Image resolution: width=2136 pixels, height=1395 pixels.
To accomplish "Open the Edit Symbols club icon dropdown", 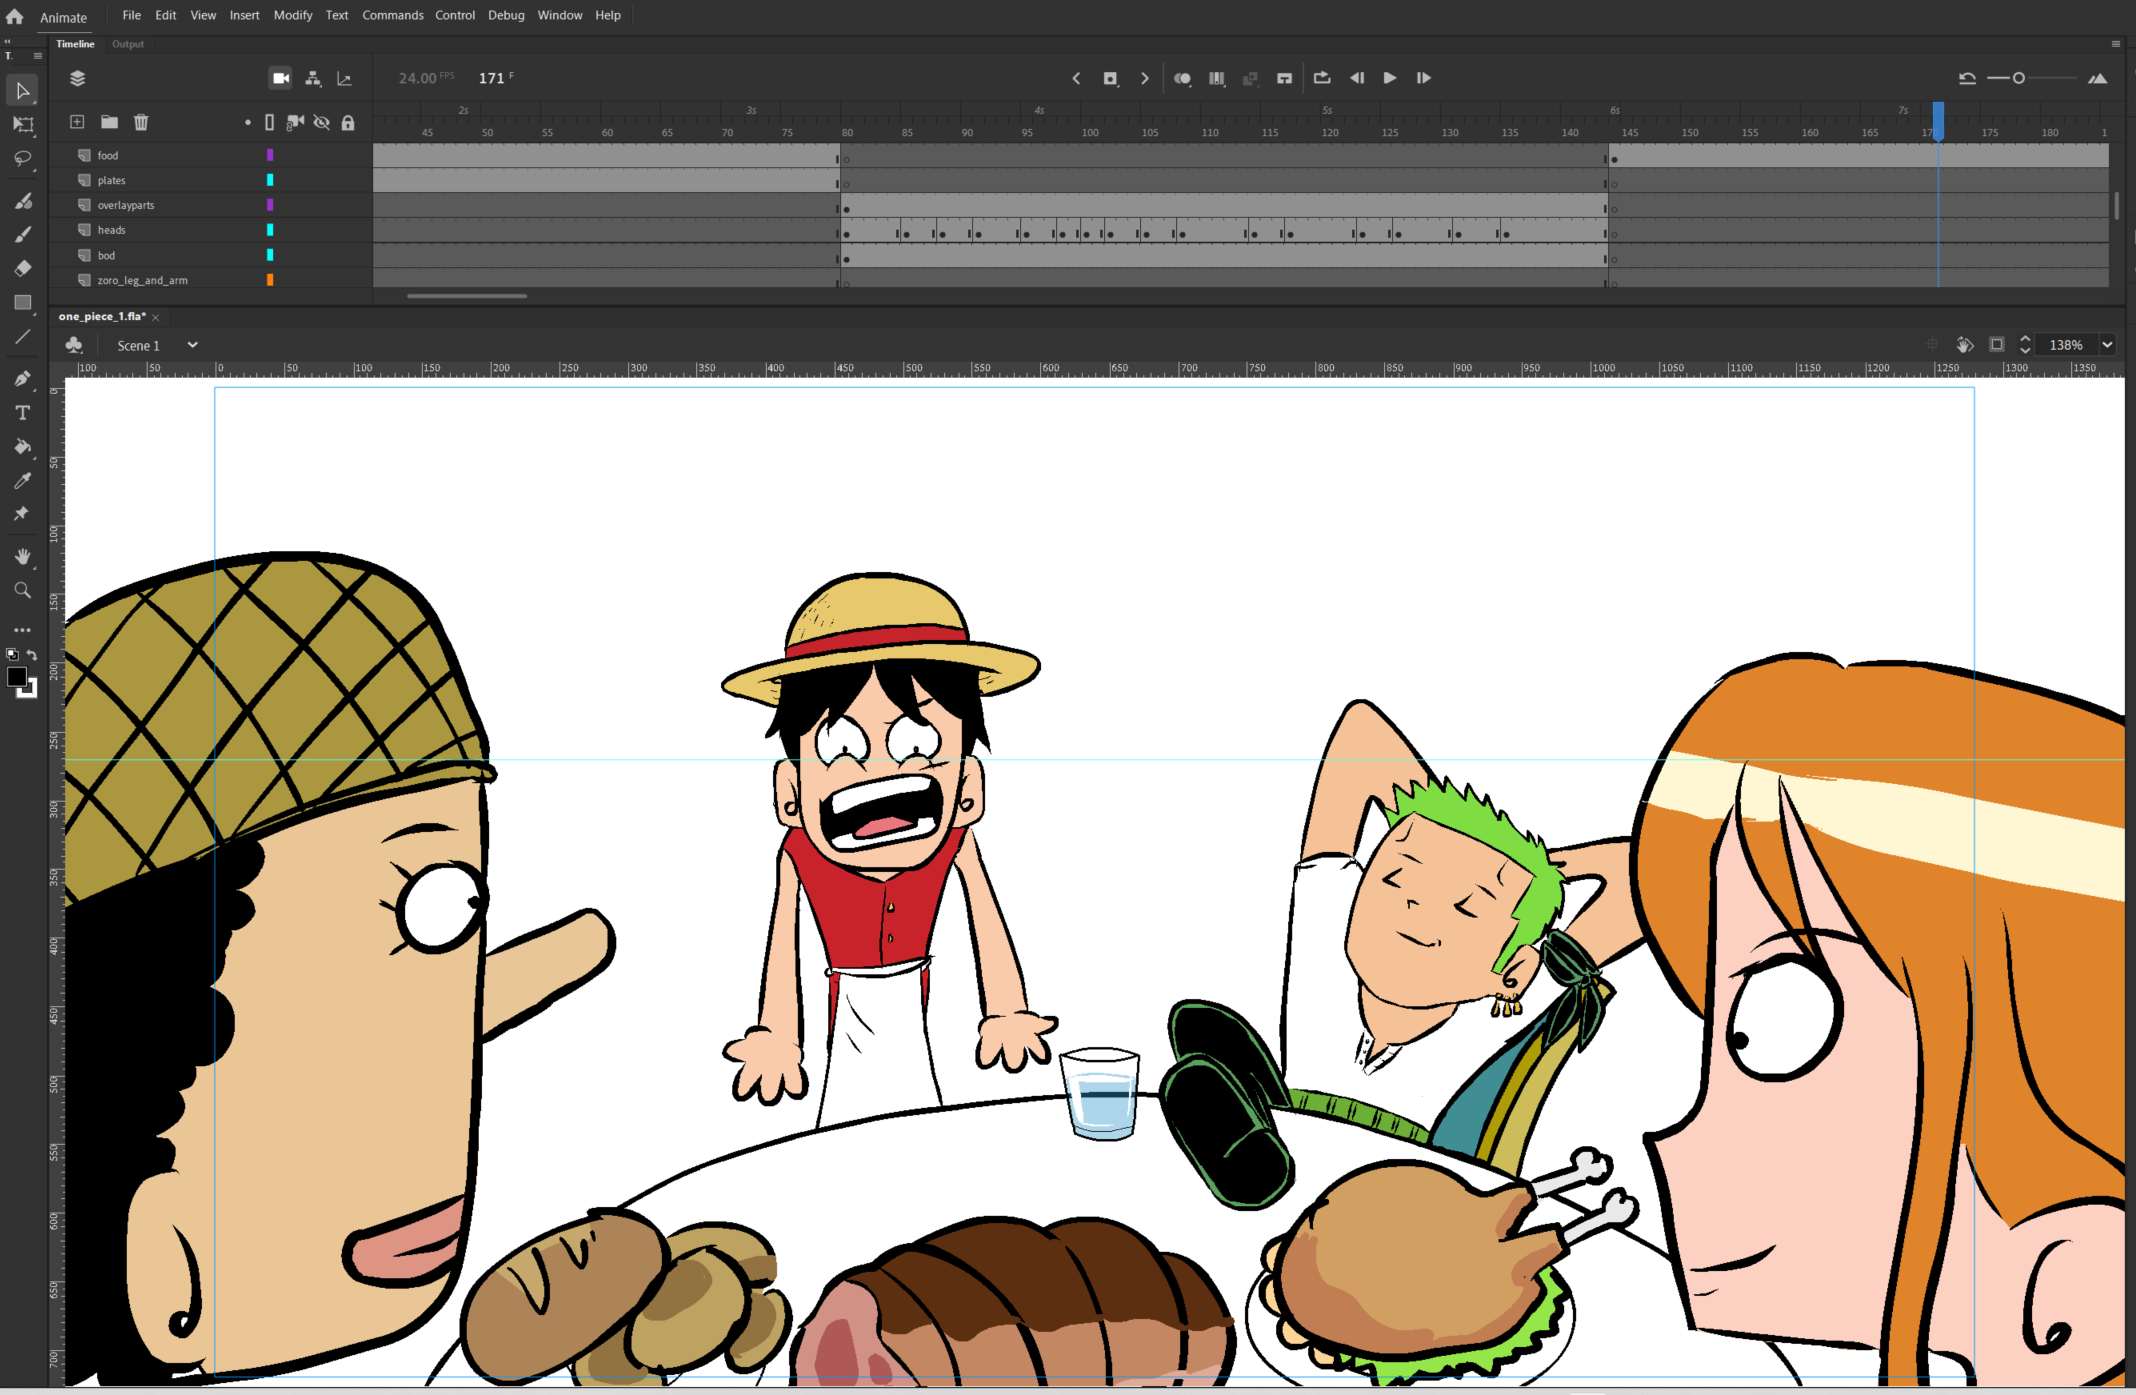I will pos(74,345).
